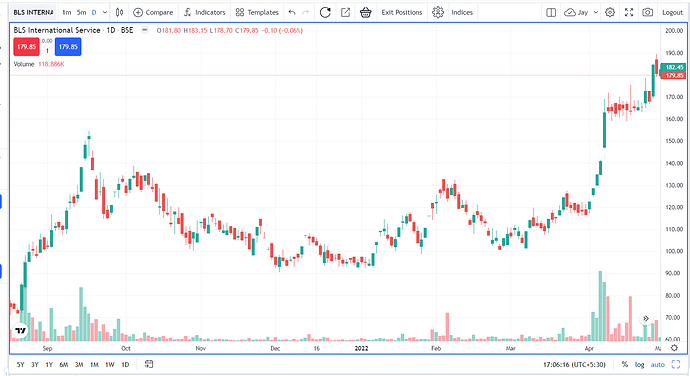
Task: Open the Jay cloud save layout menu
Action: point(576,12)
